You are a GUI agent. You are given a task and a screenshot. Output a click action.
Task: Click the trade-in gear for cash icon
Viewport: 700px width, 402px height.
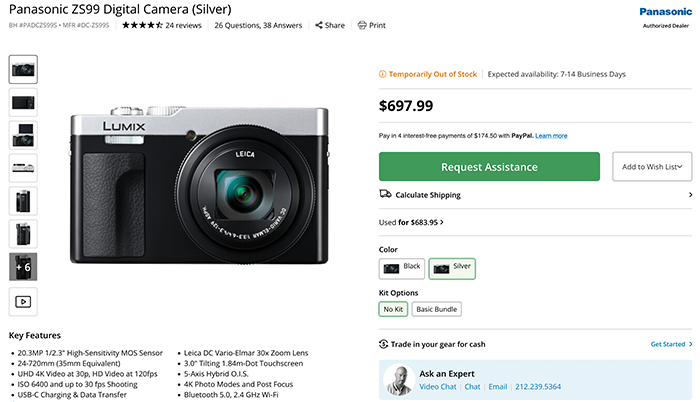(x=385, y=344)
